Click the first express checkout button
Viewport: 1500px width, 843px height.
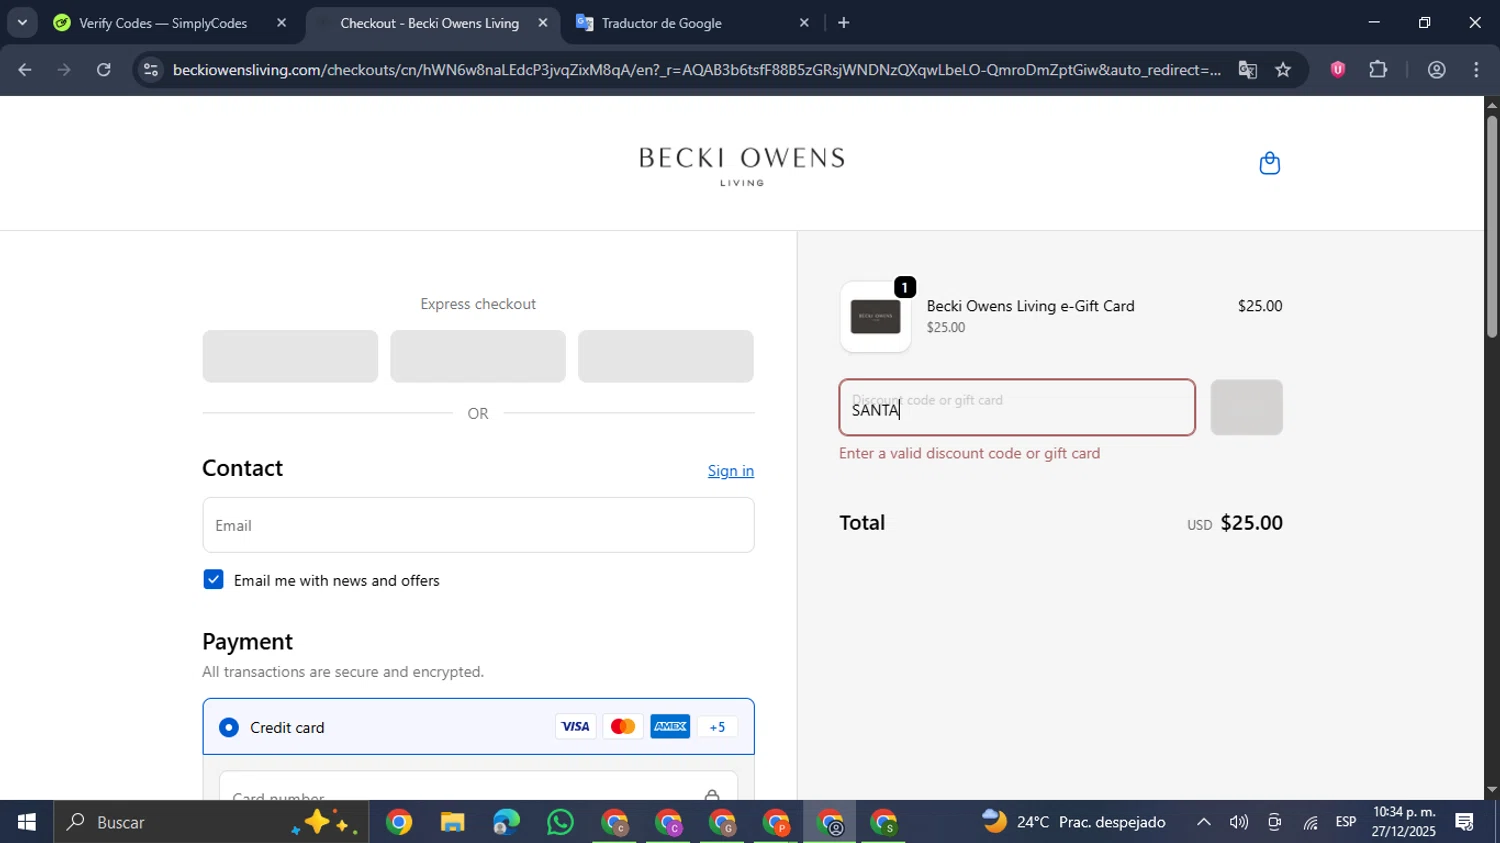[290, 356]
